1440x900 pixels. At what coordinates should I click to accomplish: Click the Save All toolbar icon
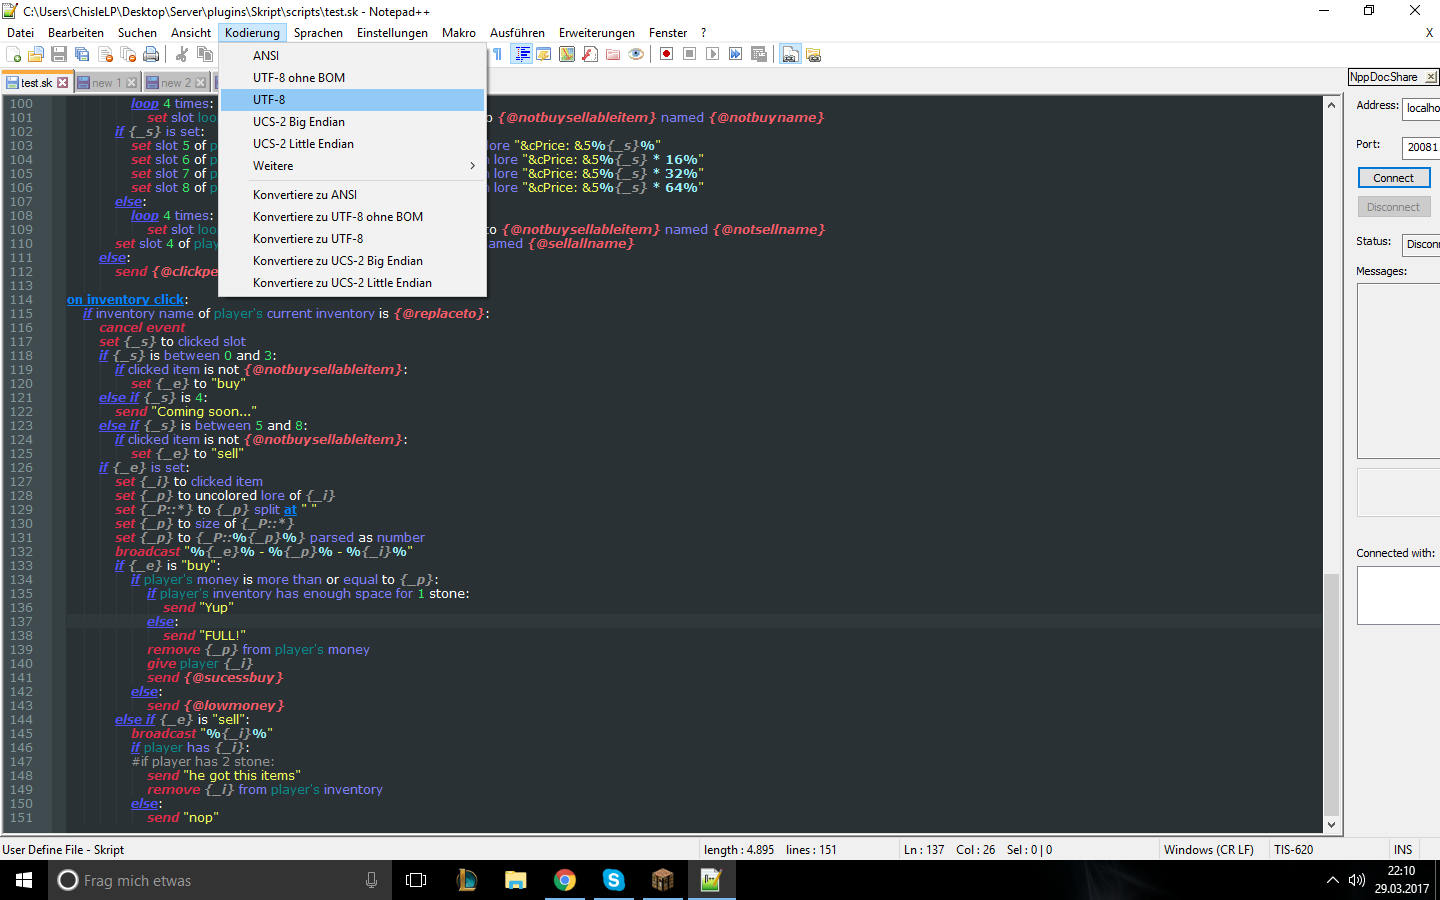(x=82, y=55)
